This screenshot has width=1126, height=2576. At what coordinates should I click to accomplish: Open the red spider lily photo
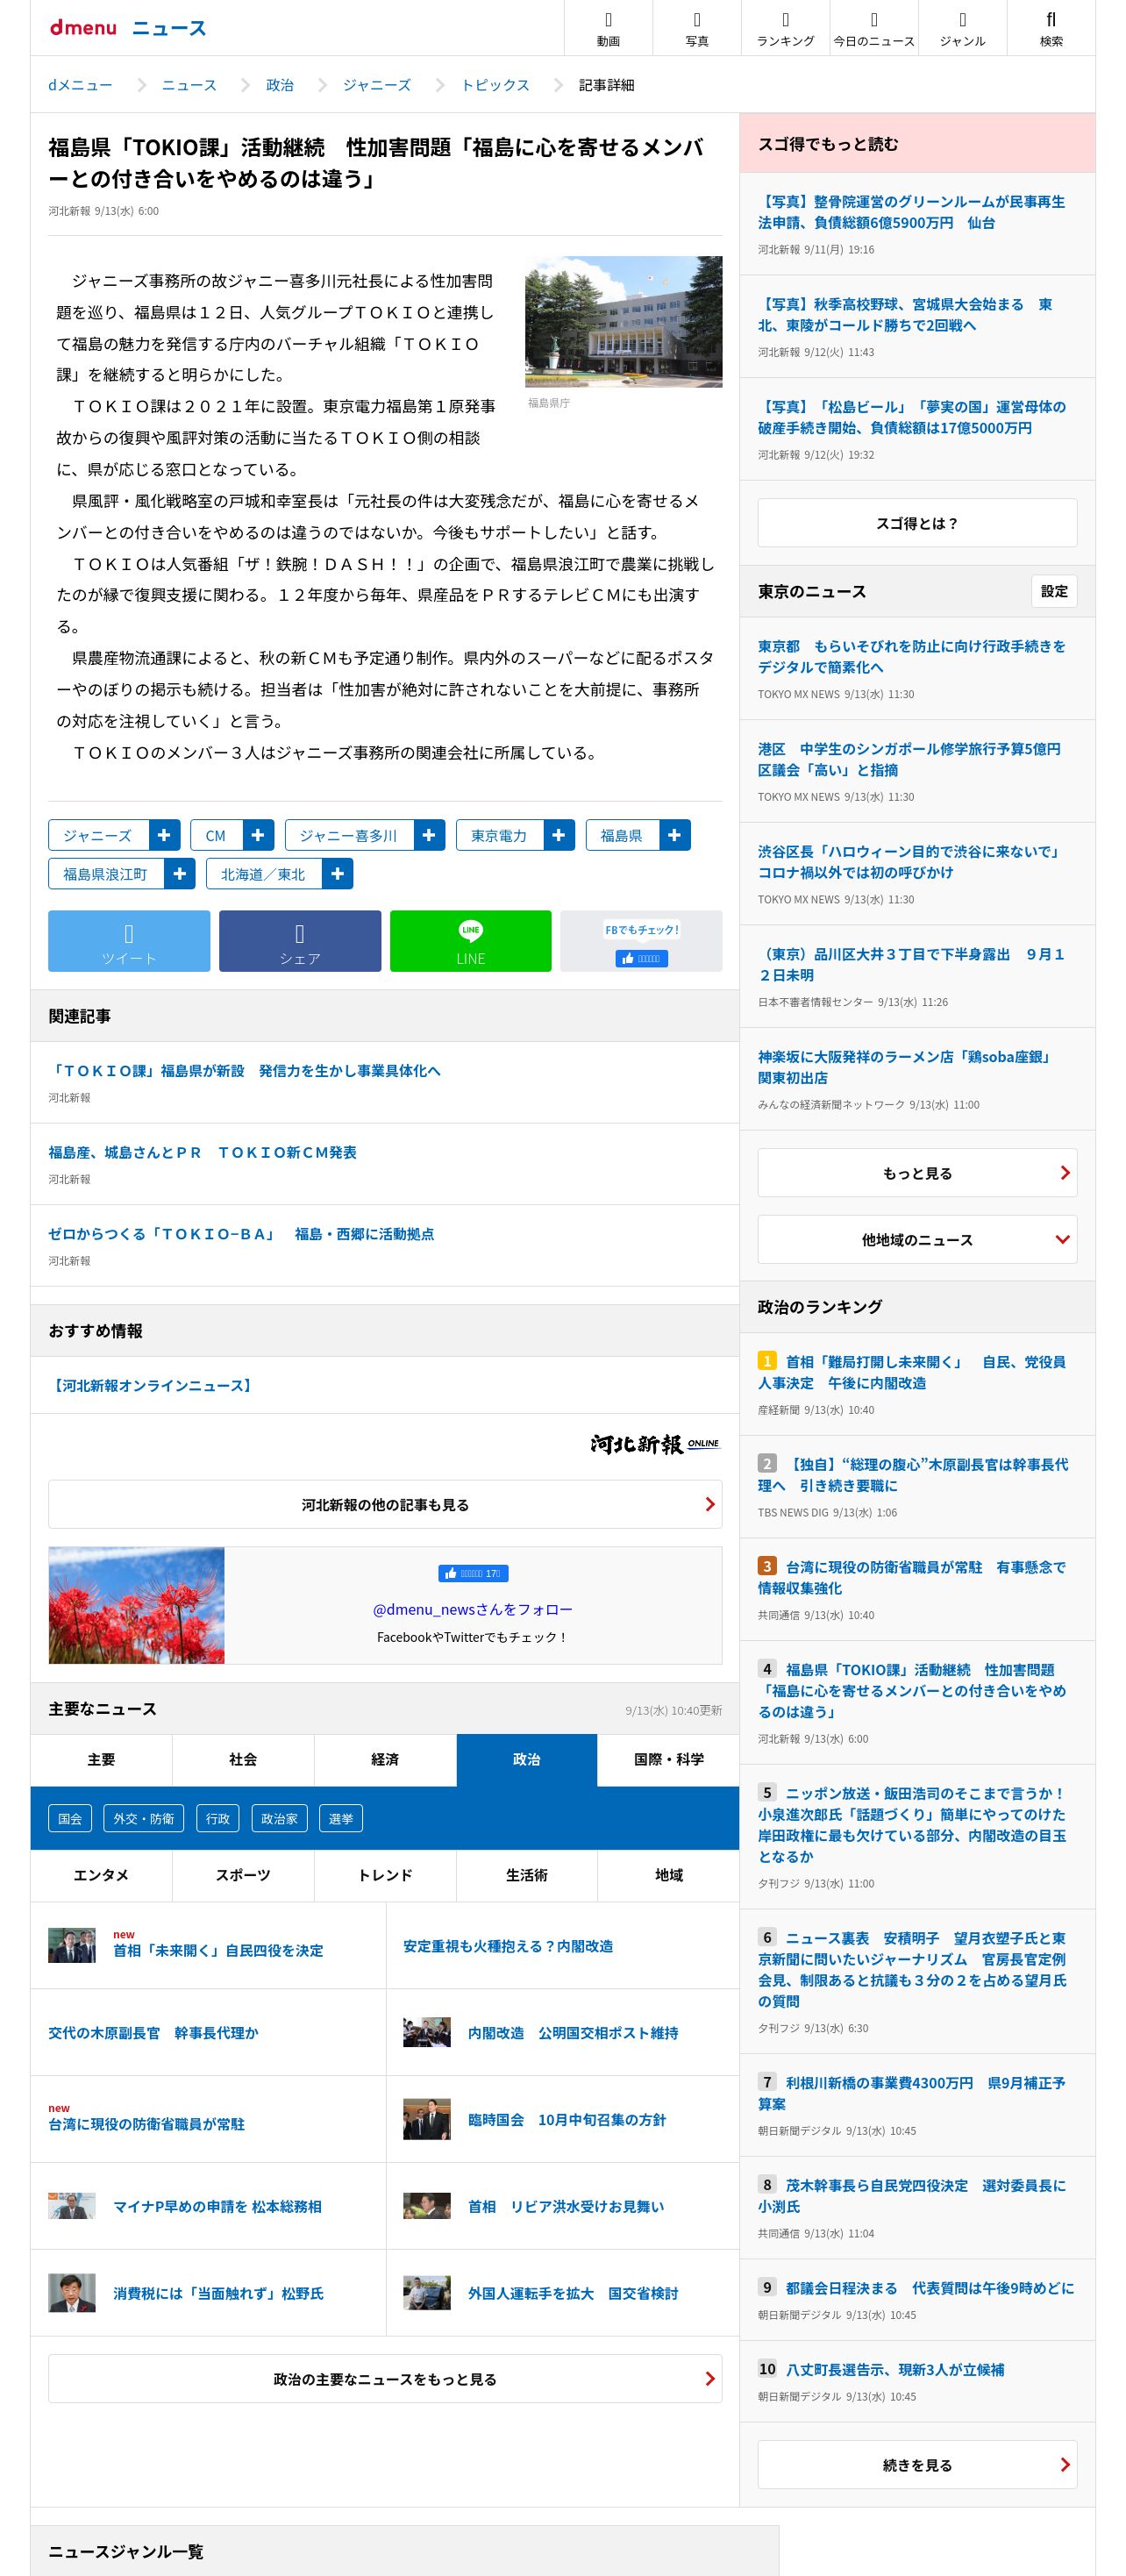(137, 1605)
